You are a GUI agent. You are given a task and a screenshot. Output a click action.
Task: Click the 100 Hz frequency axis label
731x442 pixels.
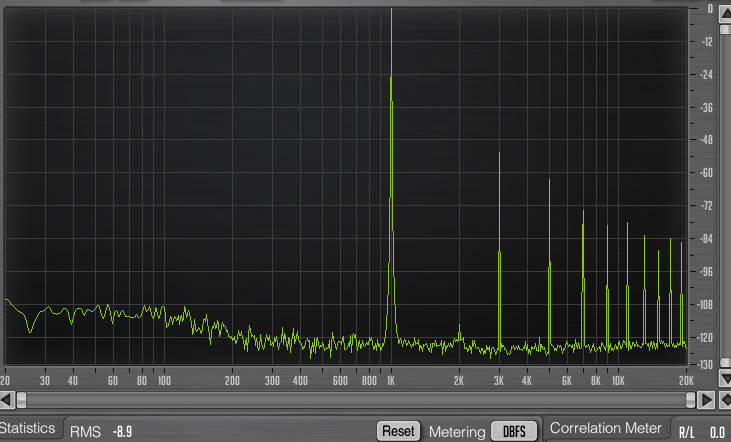(x=164, y=381)
